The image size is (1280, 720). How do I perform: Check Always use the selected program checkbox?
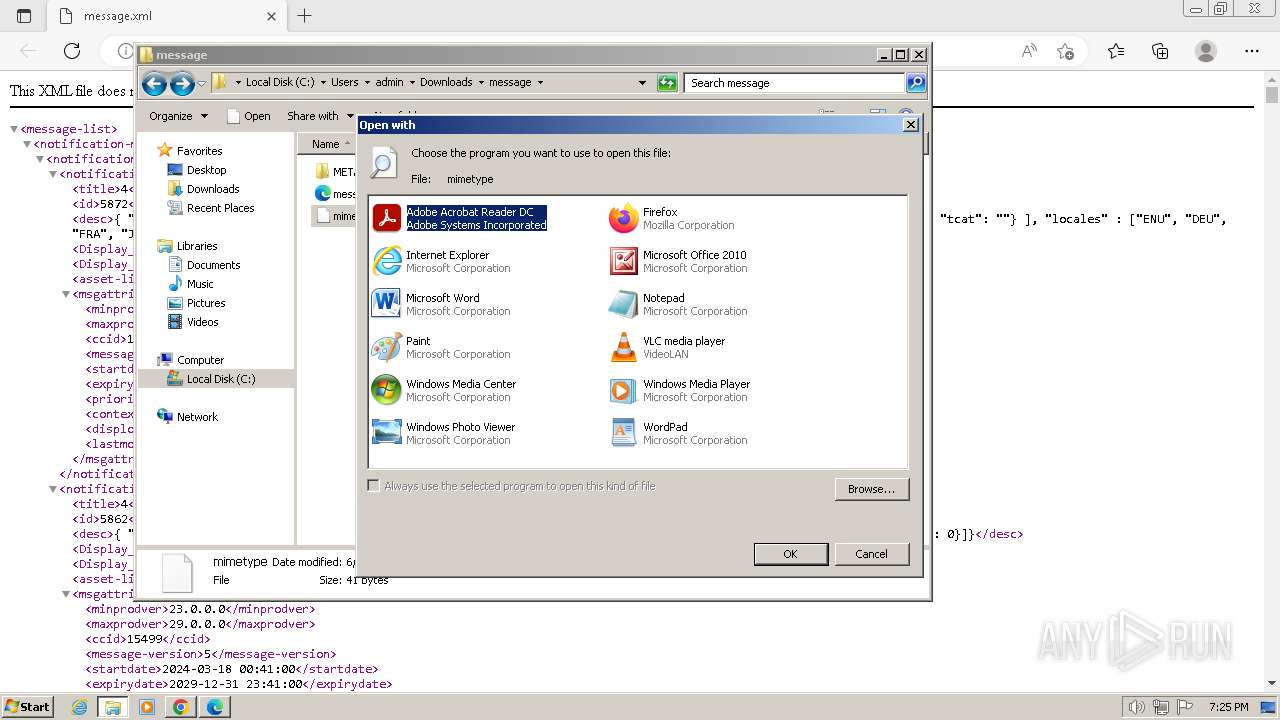point(373,486)
